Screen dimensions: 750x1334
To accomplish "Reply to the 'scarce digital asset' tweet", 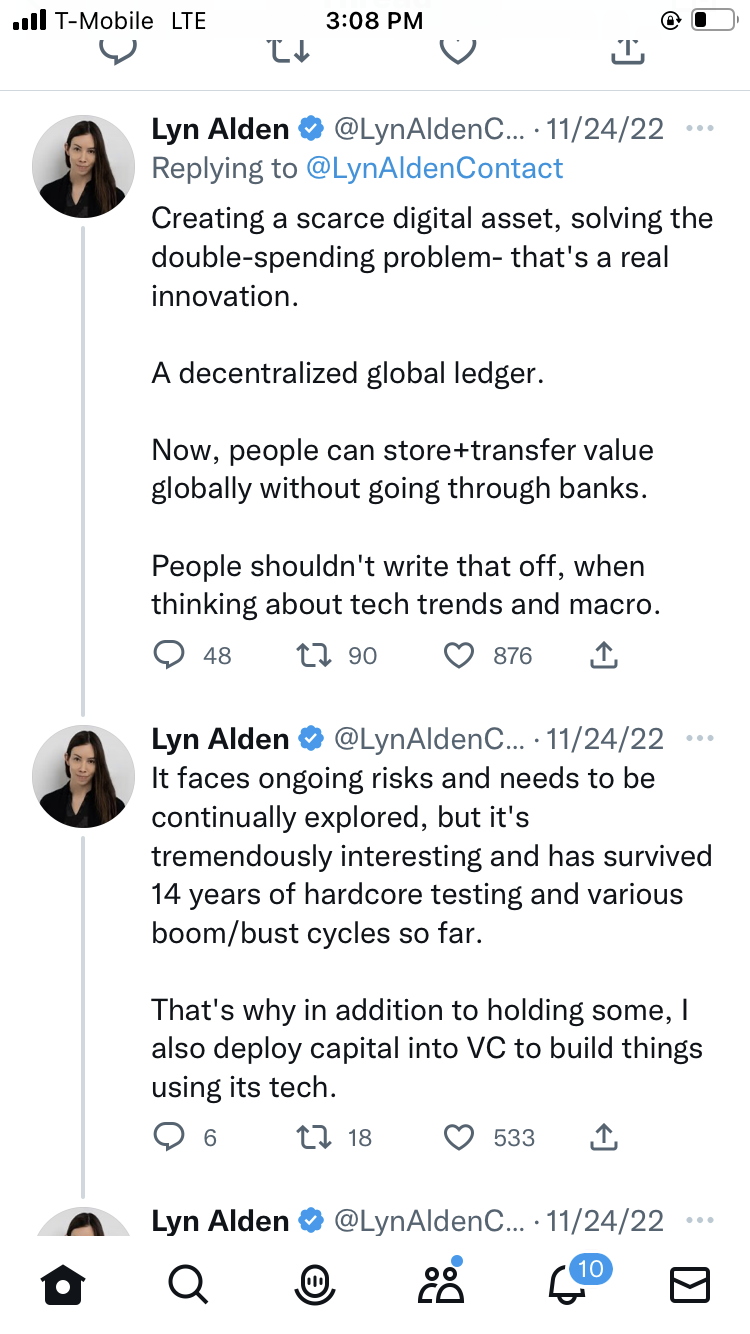I will point(170,655).
